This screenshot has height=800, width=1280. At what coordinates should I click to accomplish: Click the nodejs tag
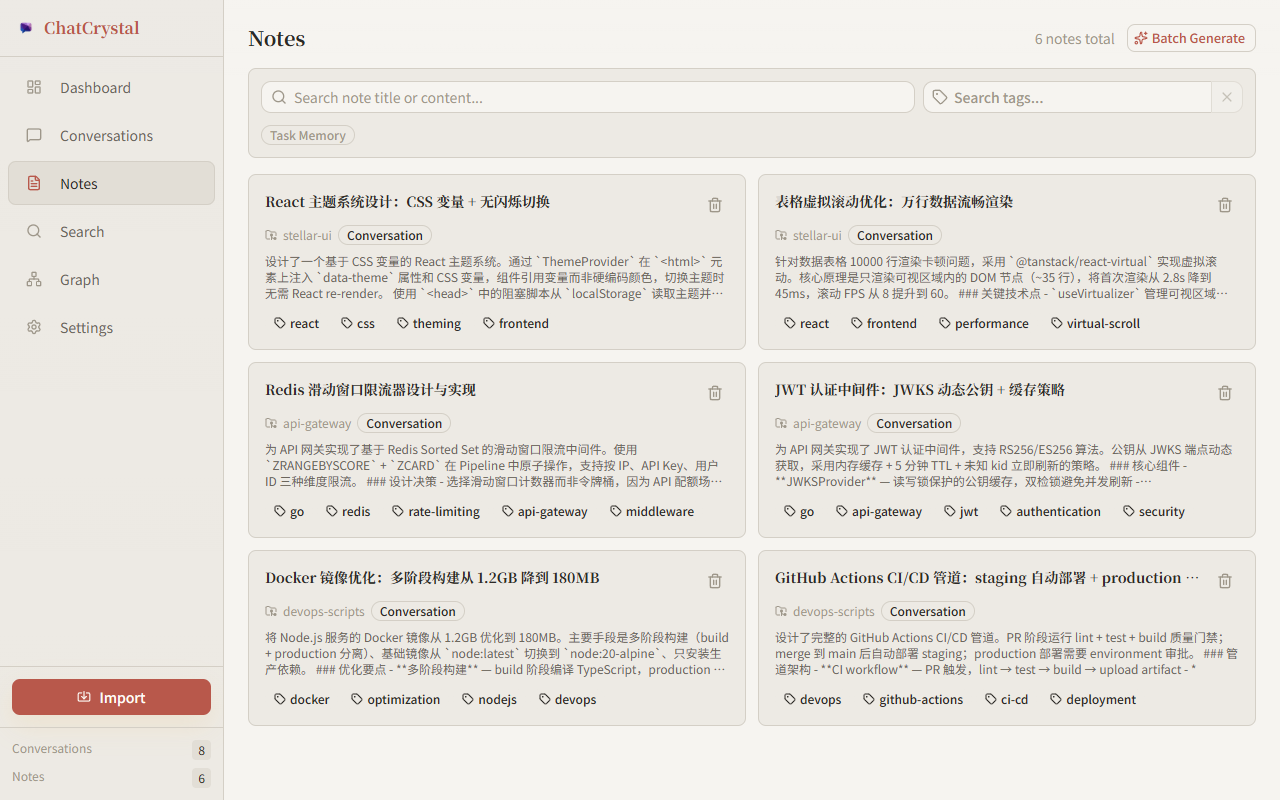click(x=490, y=699)
